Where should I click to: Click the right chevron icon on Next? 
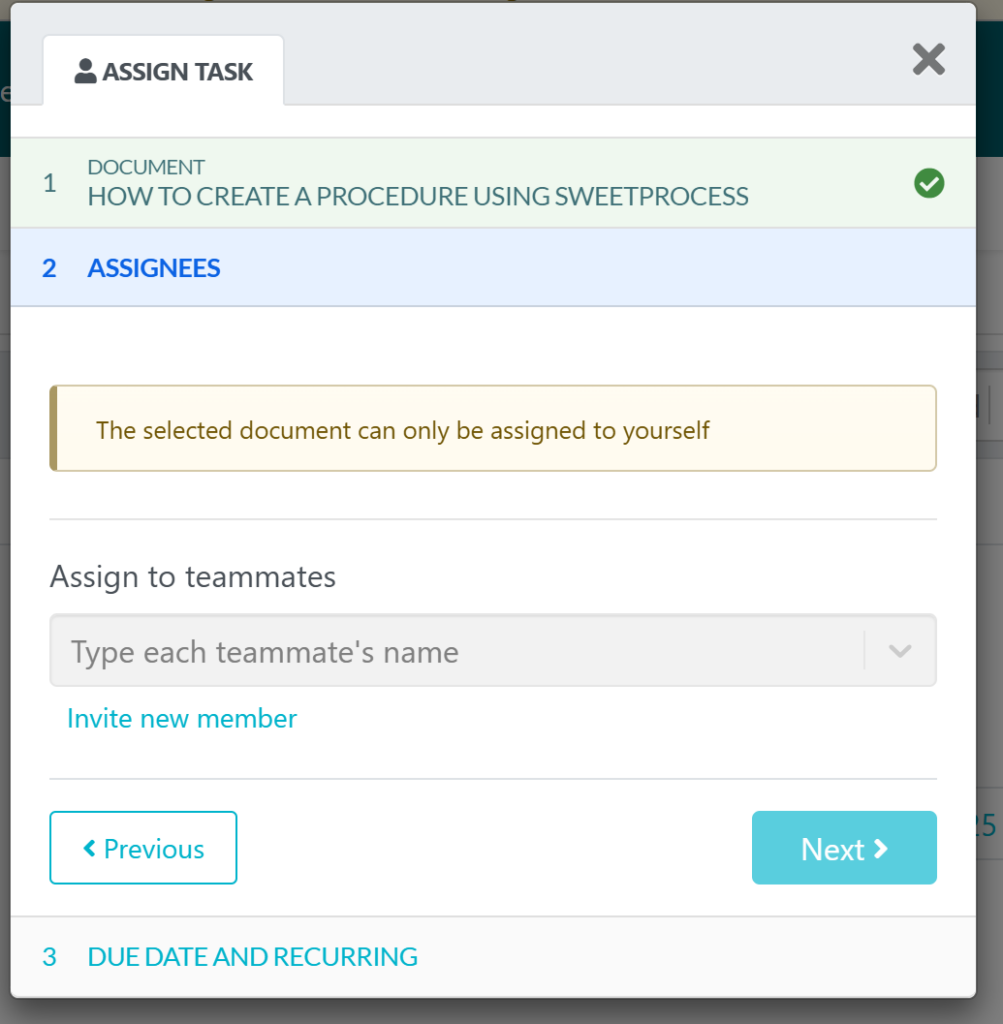(x=881, y=849)
